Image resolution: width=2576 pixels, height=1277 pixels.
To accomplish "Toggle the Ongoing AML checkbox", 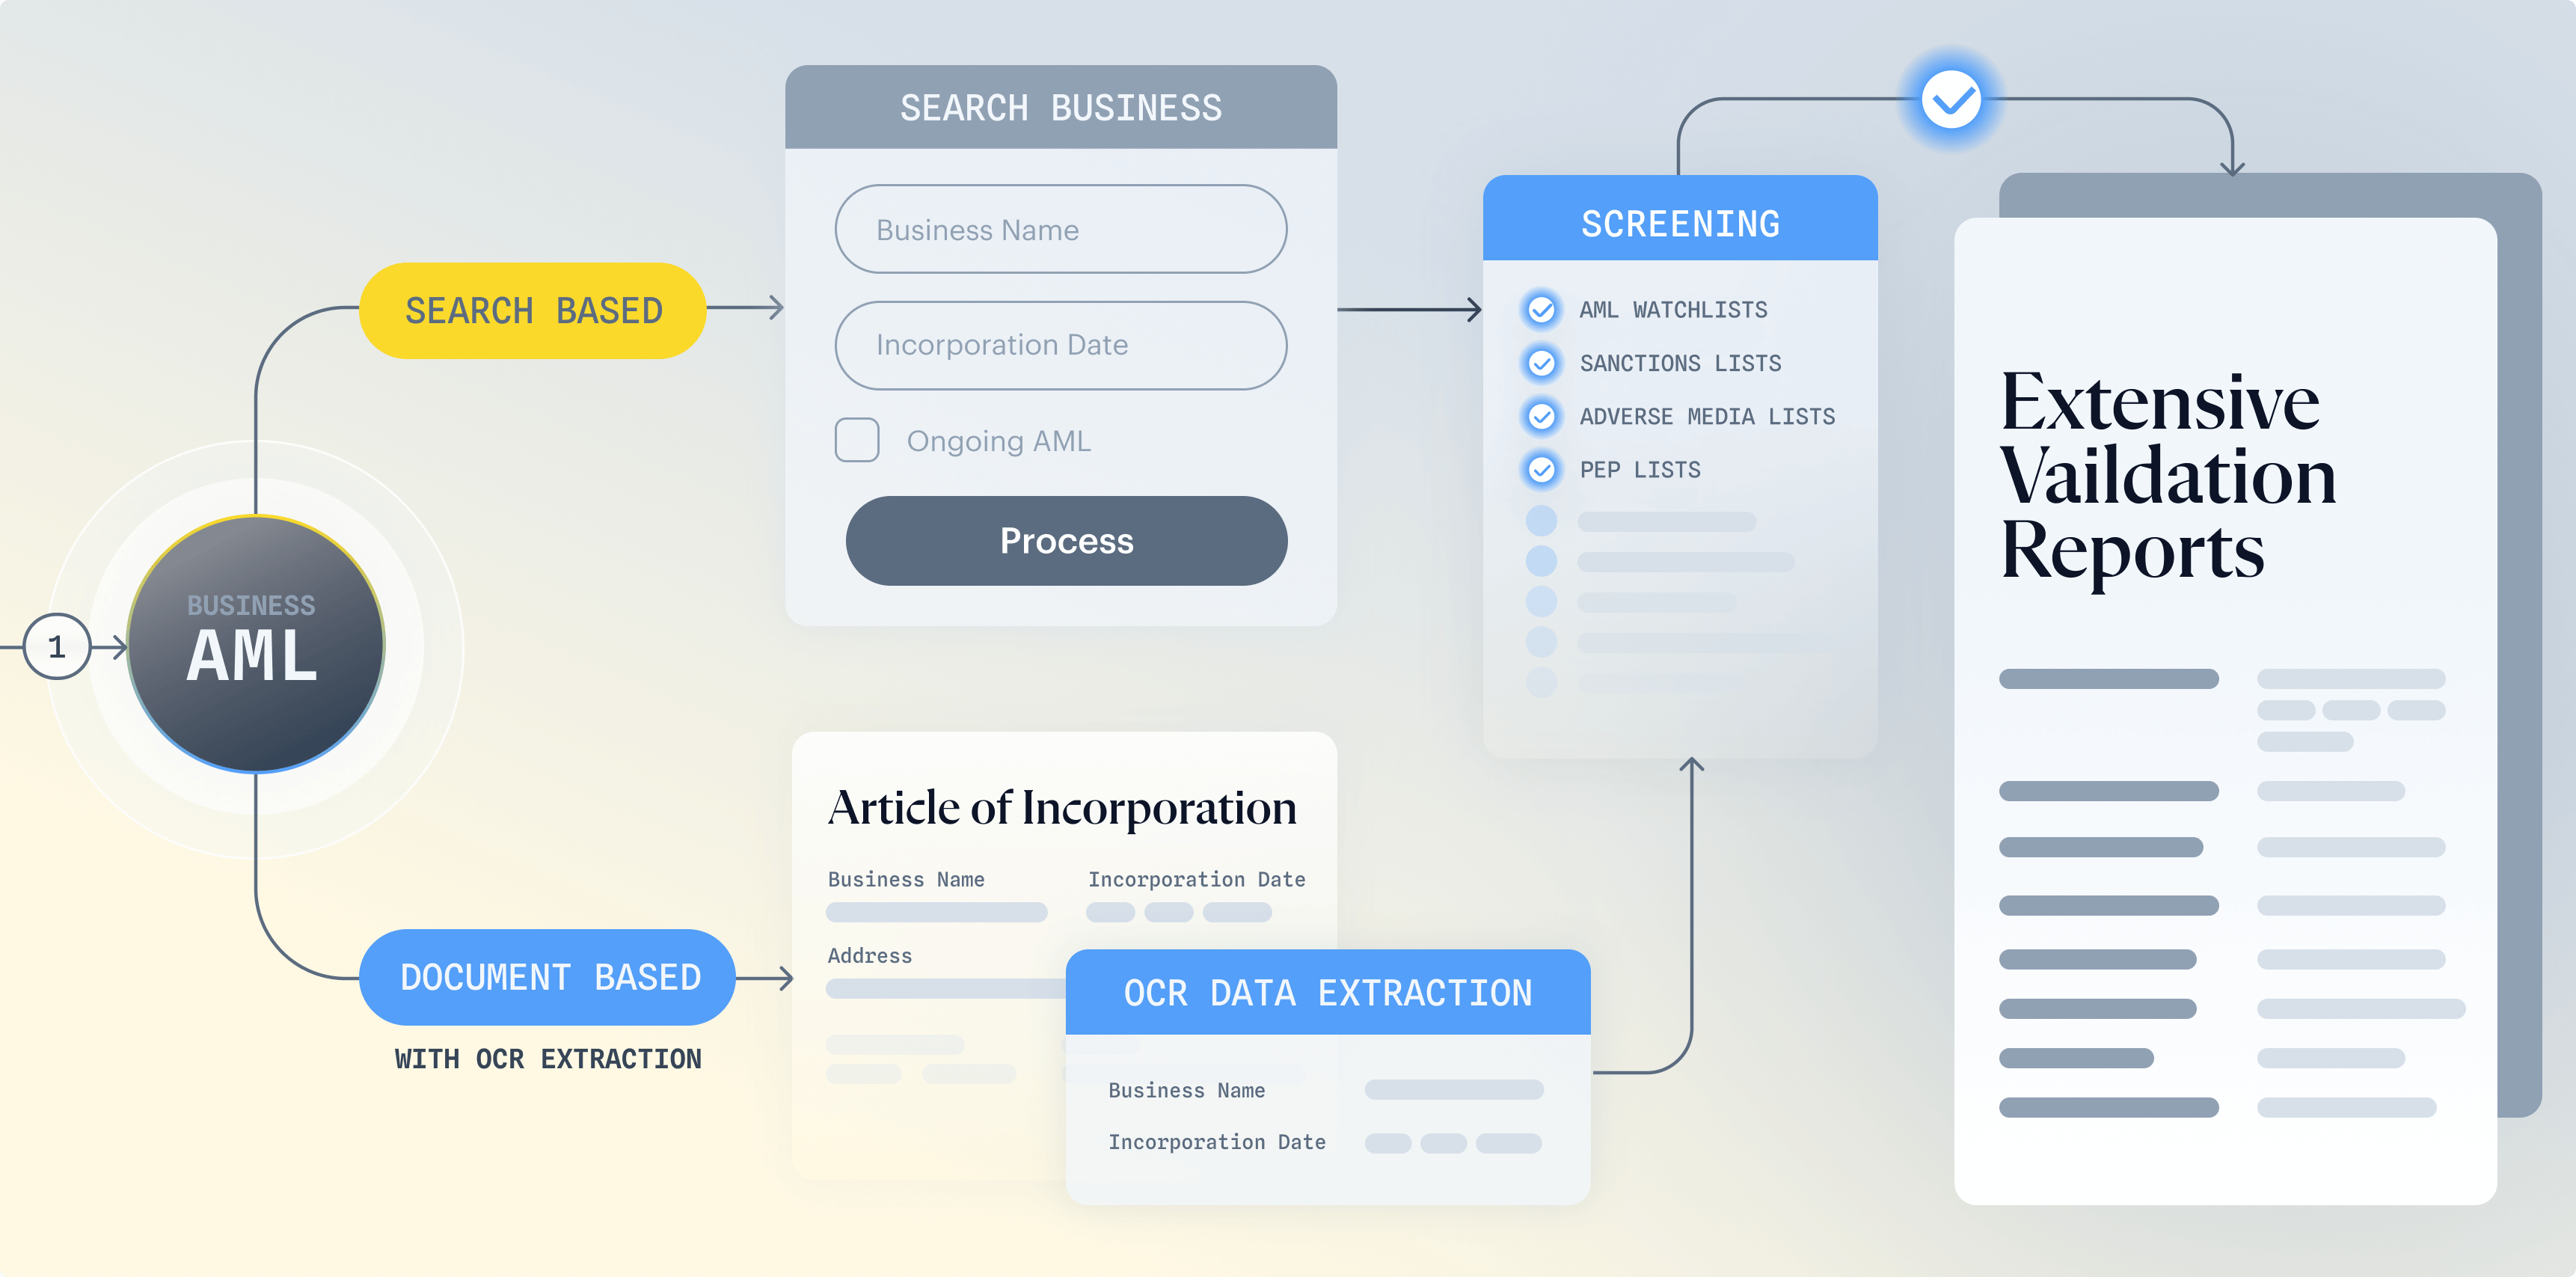I will pos(859,441).
